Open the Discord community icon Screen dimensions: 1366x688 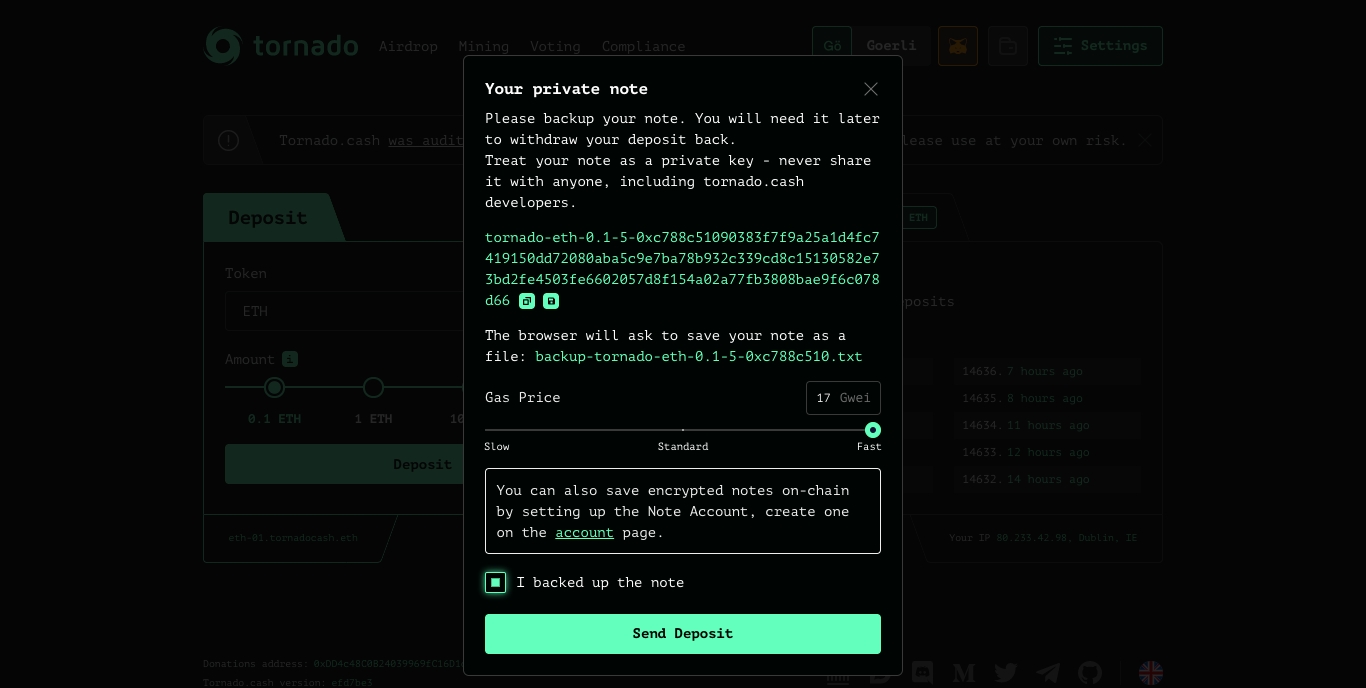coord(922,673)
